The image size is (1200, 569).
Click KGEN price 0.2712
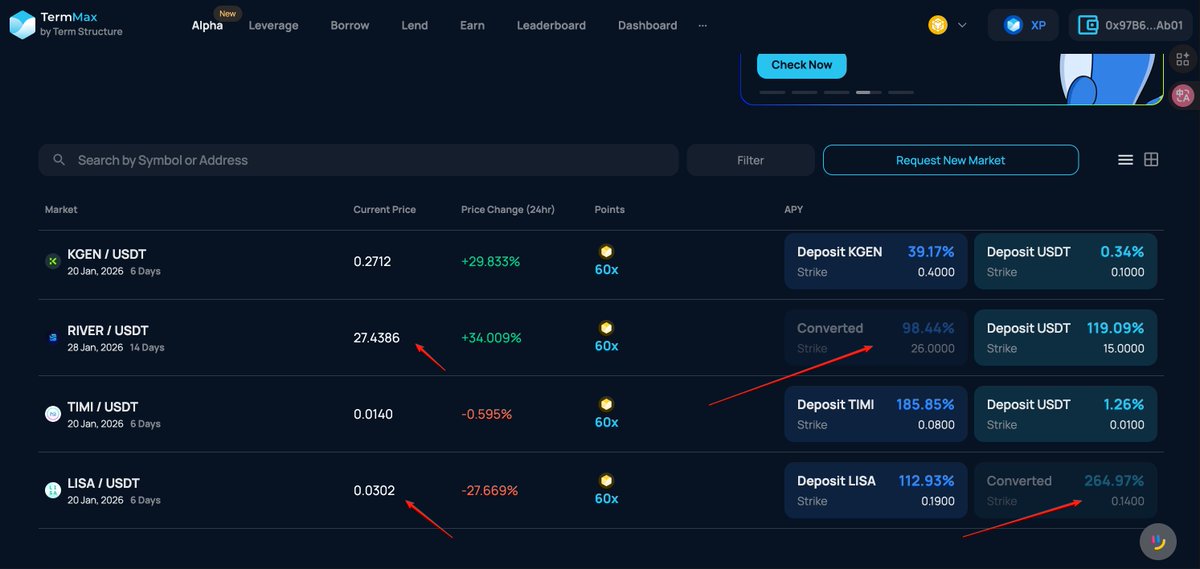(x=372, y=262)
